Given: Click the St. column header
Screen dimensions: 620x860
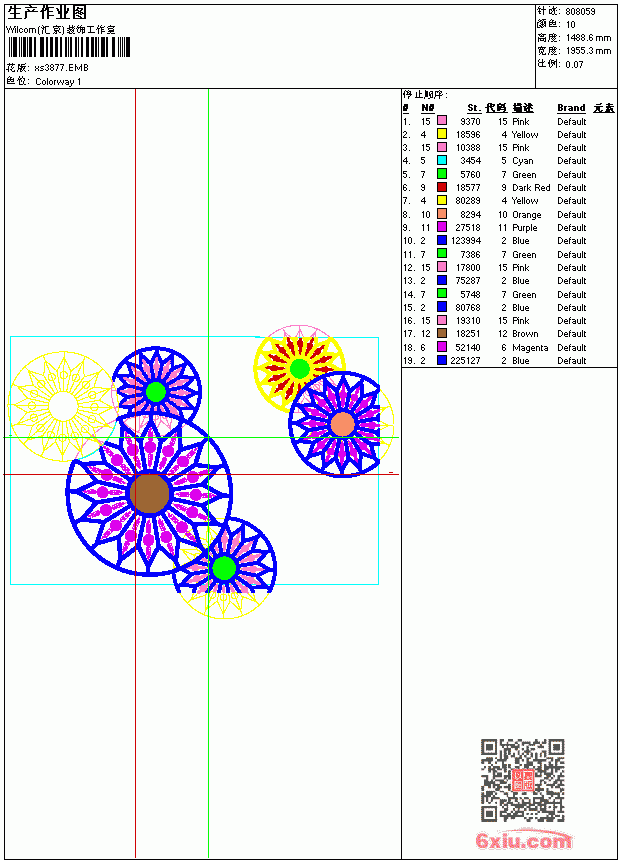Looking at the screenshot, I should [474, 108].
